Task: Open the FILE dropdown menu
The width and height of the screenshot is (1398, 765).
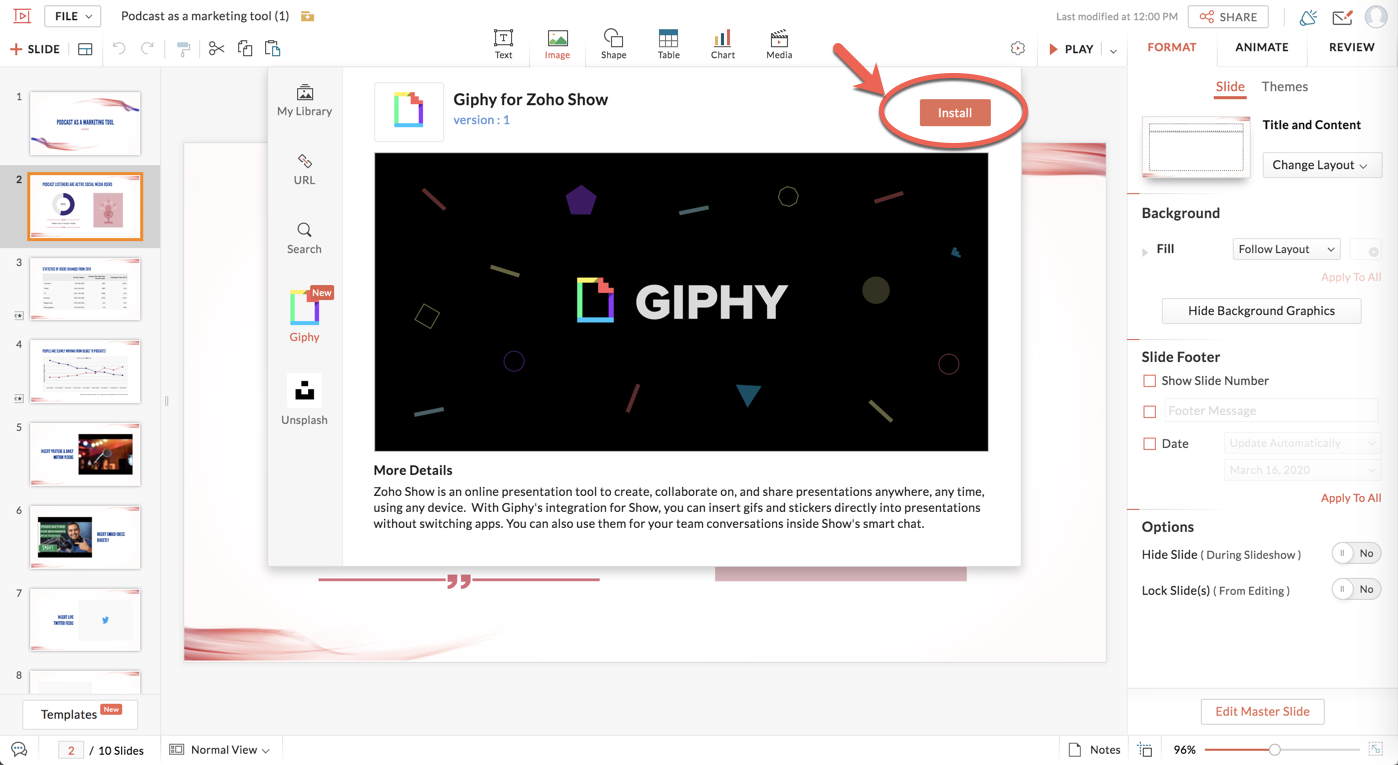Action: click(74, 16)
